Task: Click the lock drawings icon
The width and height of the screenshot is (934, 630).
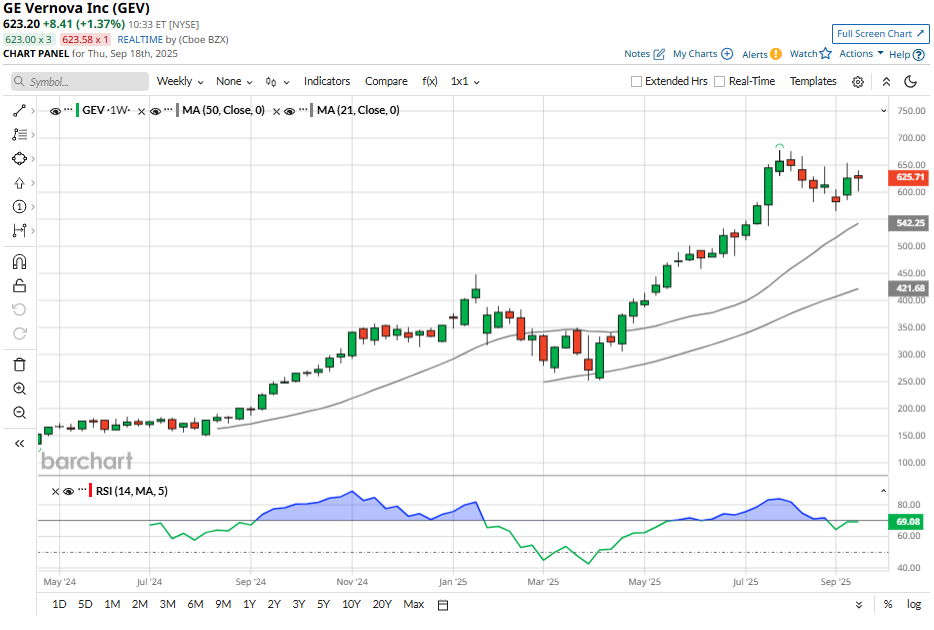Action: click(x=19, y=286)
